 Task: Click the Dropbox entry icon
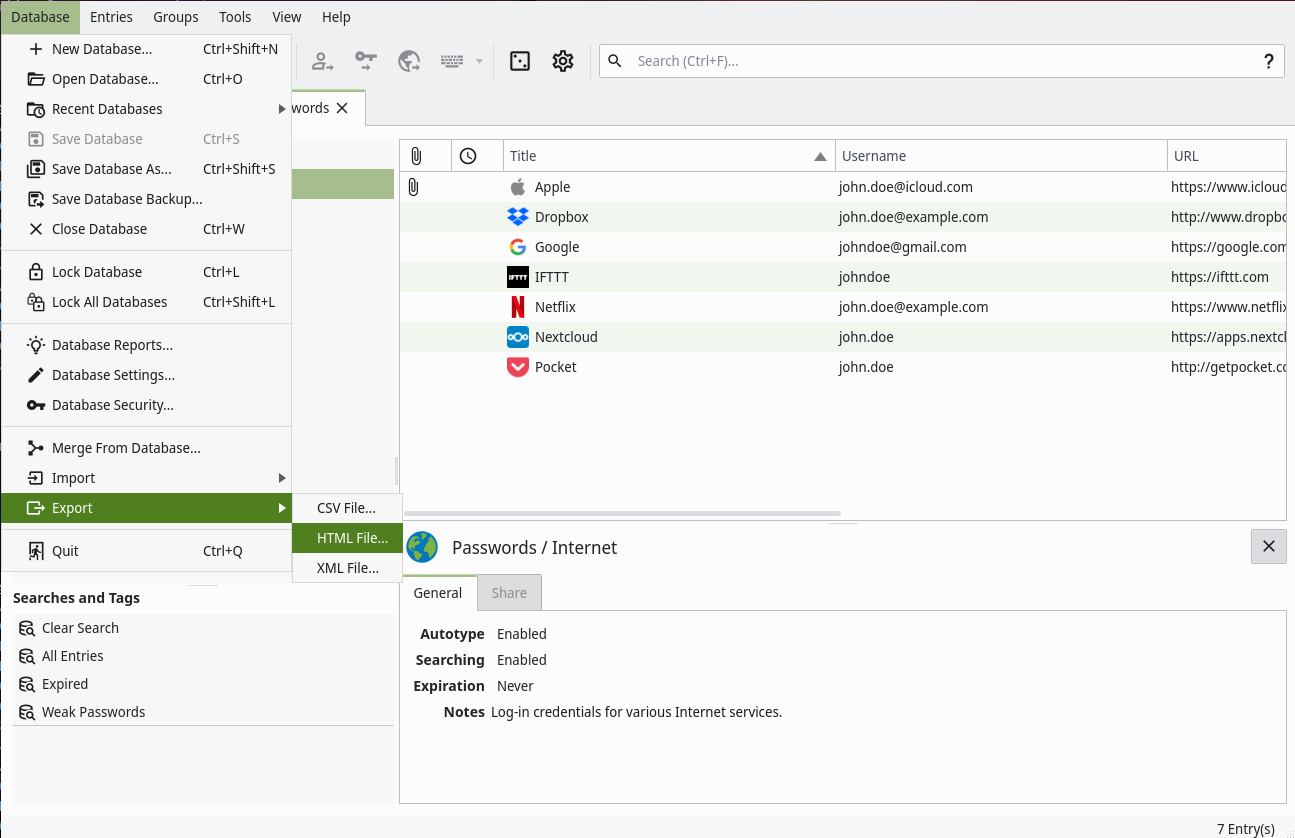pos(517,217)
